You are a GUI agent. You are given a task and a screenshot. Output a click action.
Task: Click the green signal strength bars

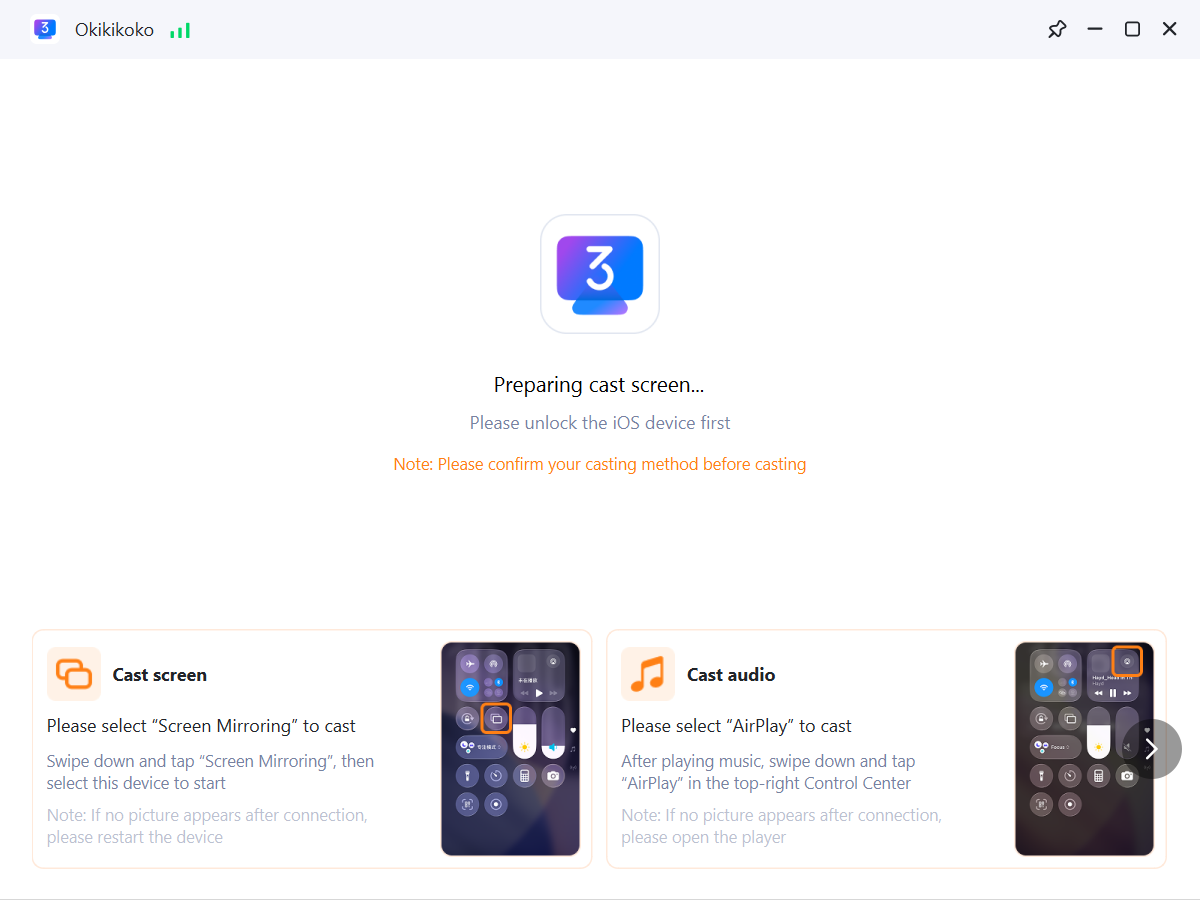click(180, 31)
